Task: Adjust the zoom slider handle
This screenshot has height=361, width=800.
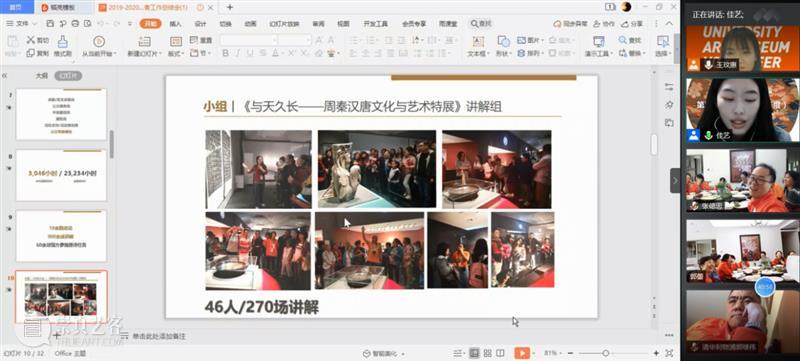Action: (x=605, y=353)
